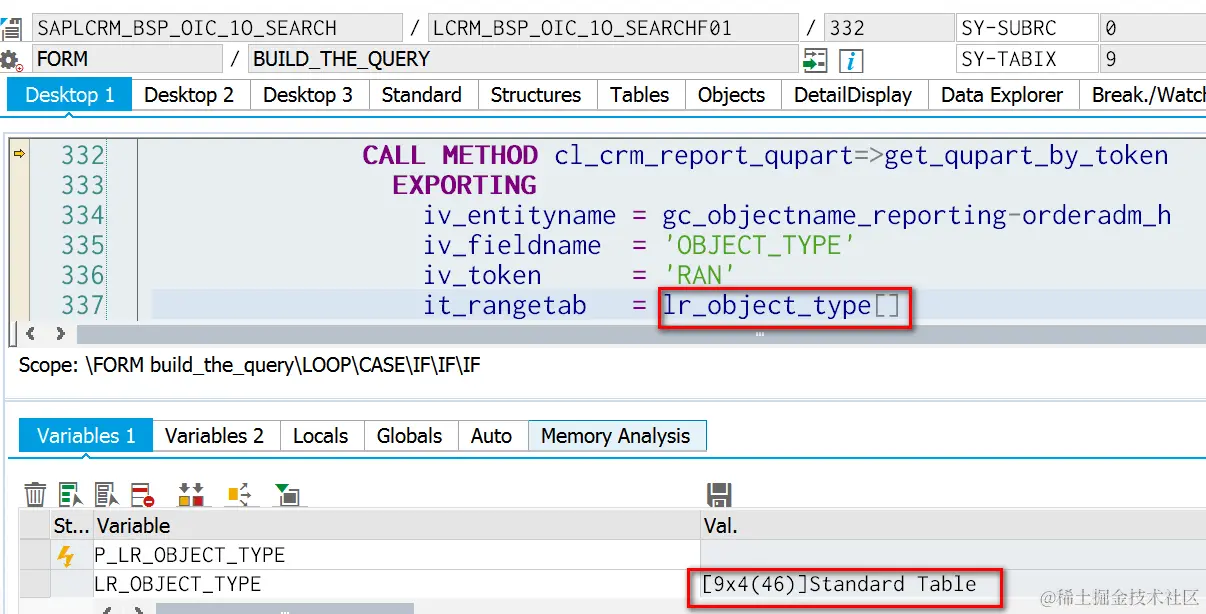Viewport: 1206px width, 614px height.
Task: Open the Data Explorer tab
Action: pyautogui.click(x=1002, y=95)
